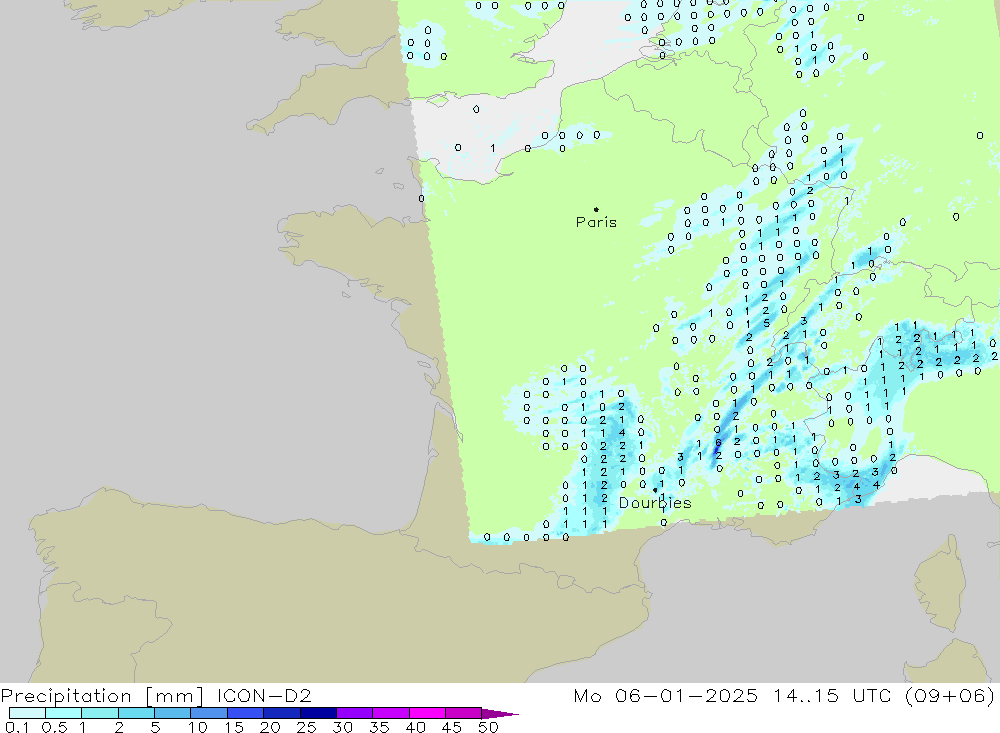Screen dimensions: 1000x733
Task: Select the 45–50 mm legend color swatch
Action: point(464,713)
